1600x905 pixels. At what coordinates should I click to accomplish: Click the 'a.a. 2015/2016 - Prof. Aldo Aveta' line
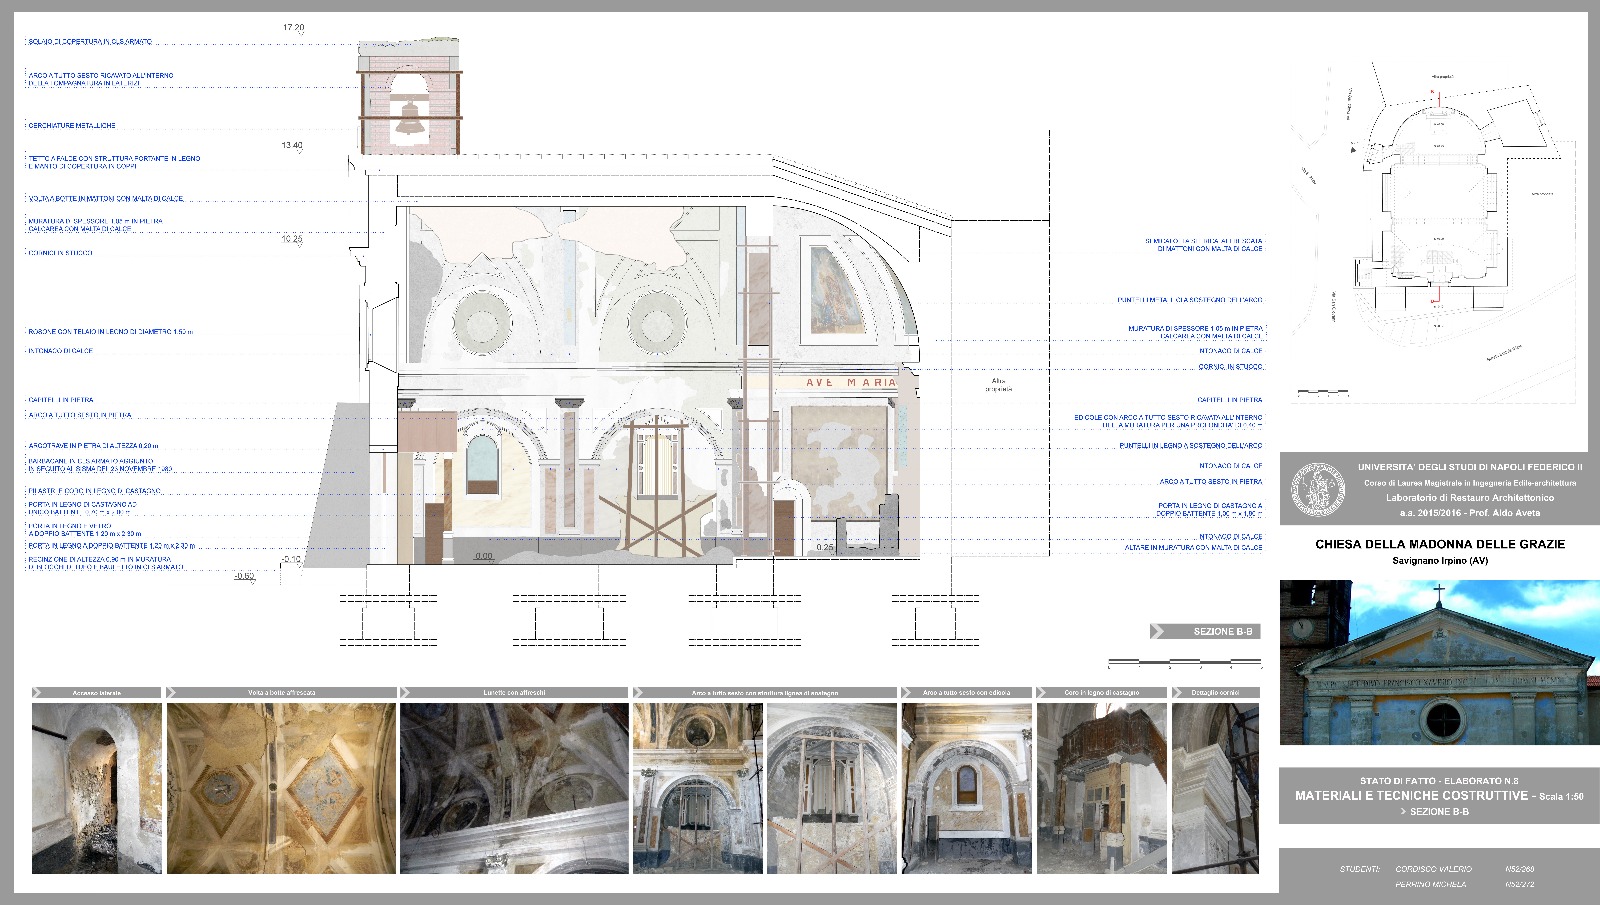pyautogui.click(x=1470, y=513)
